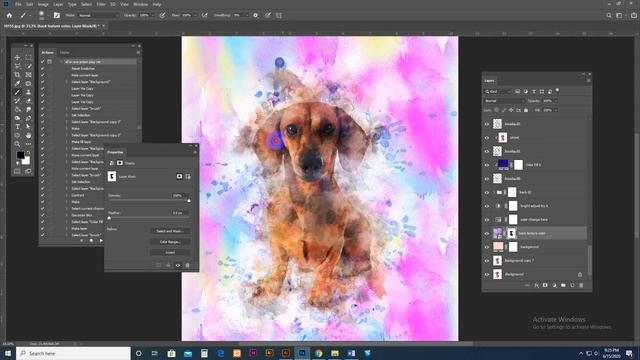Open the Kind filter dropdown
640x360 pixels.
[x=498, y=91]
